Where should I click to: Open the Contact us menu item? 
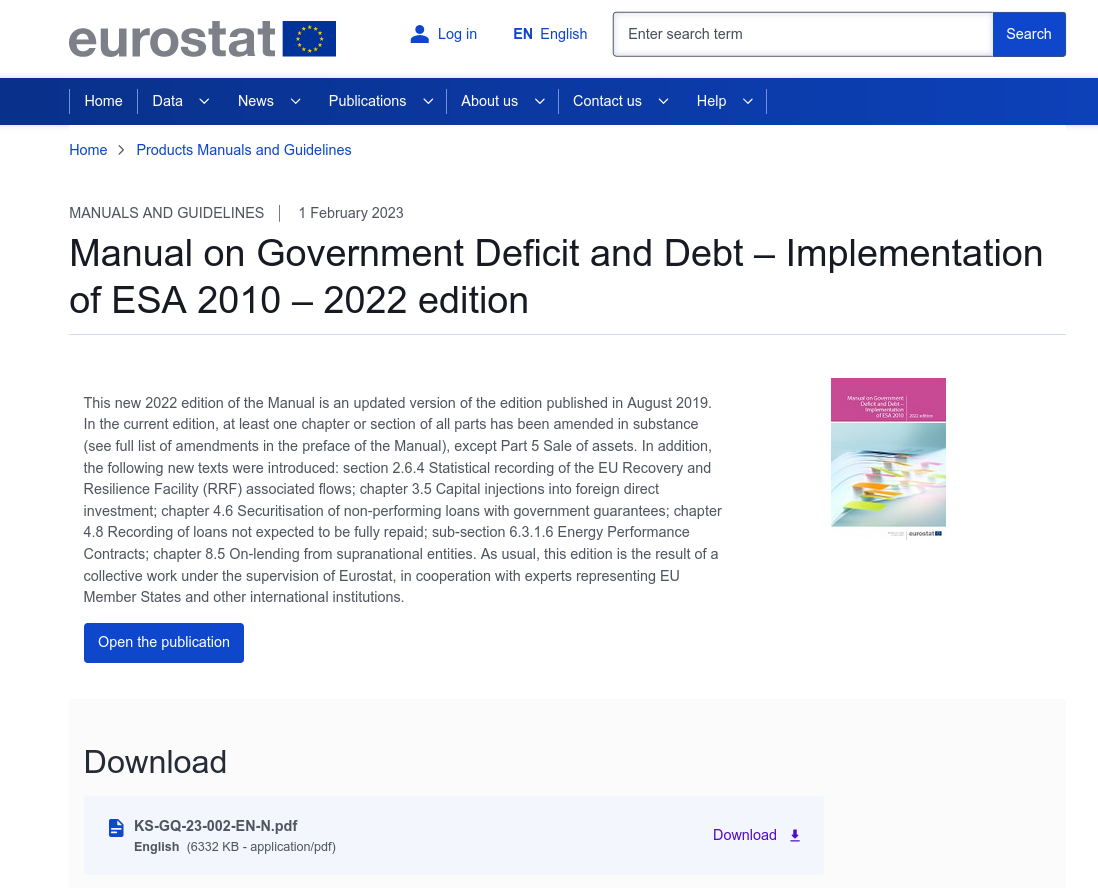(607, 101)
